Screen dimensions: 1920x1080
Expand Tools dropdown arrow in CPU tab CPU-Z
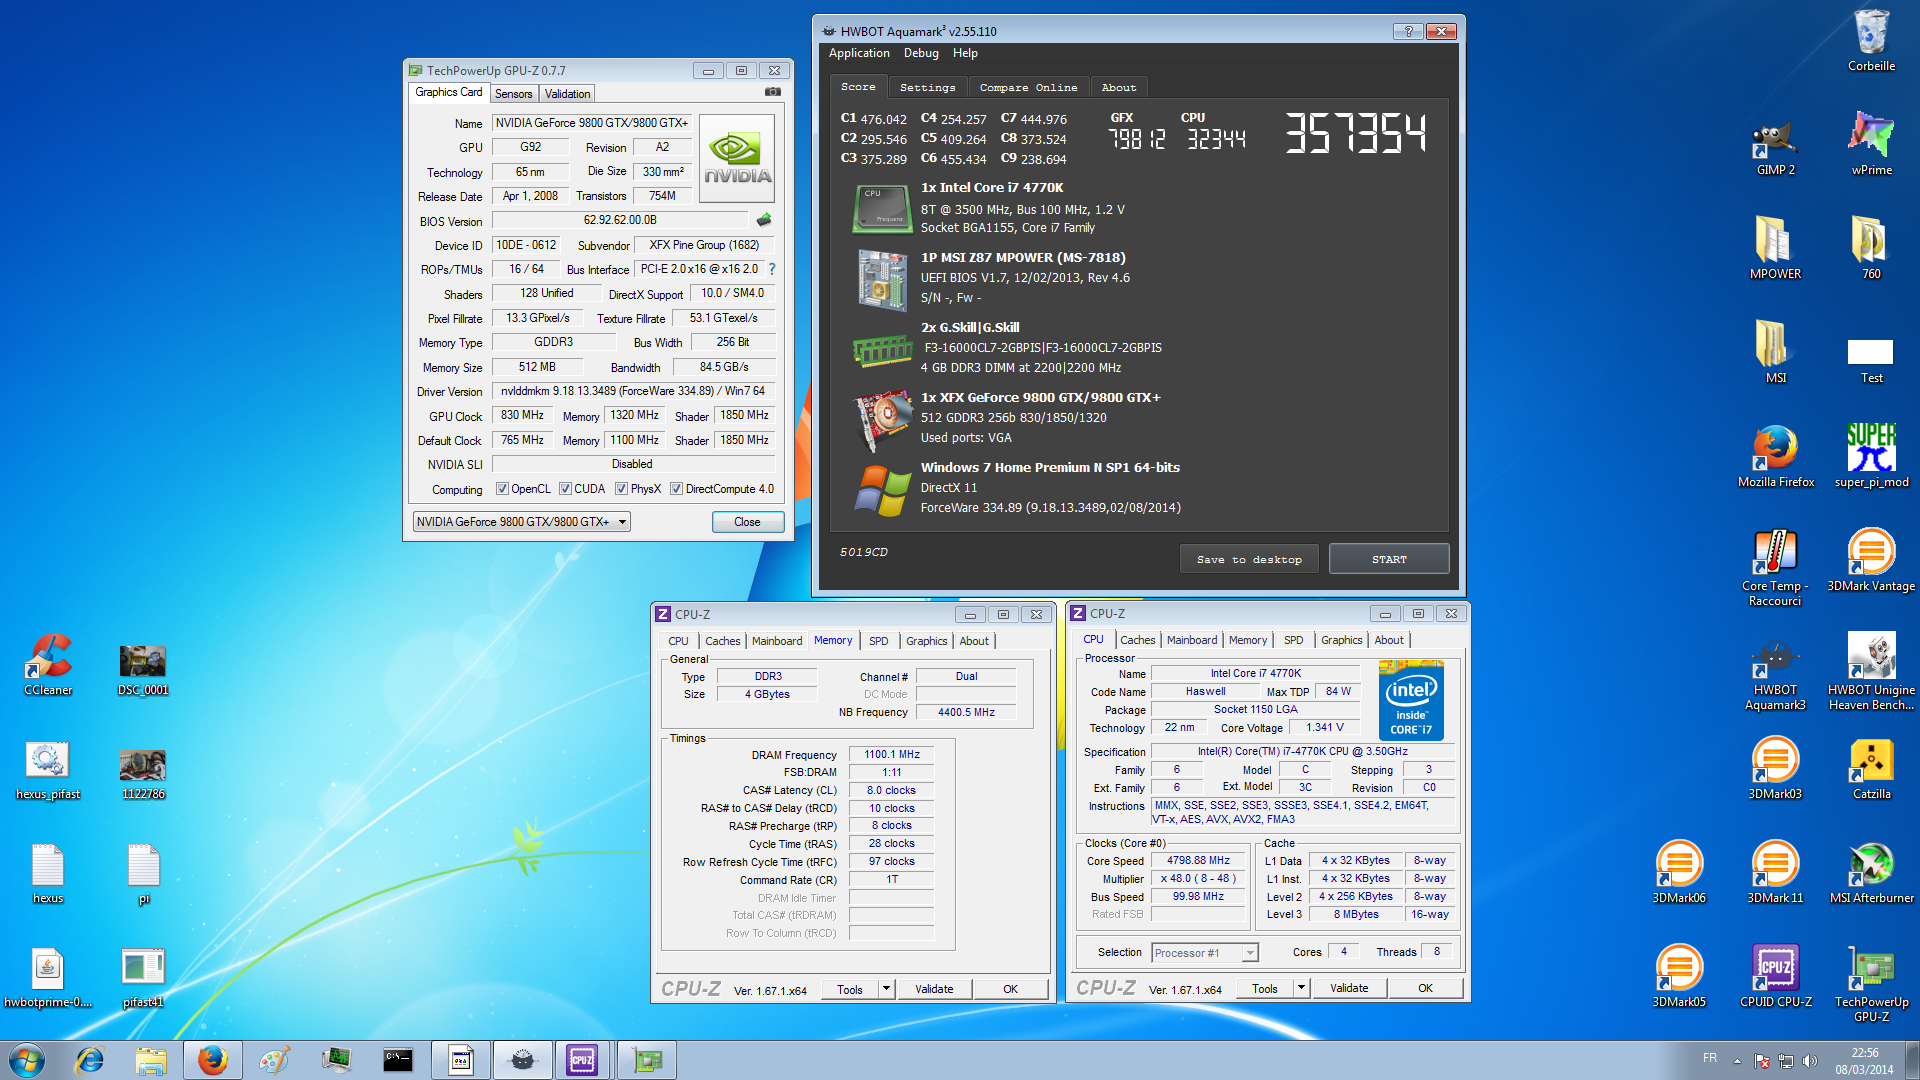click(x=1301, y=988)
